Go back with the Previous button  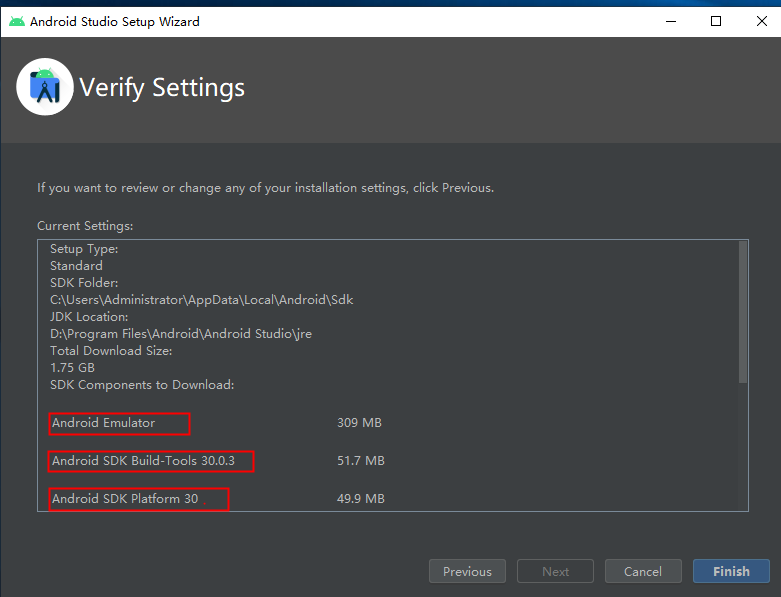467,571
